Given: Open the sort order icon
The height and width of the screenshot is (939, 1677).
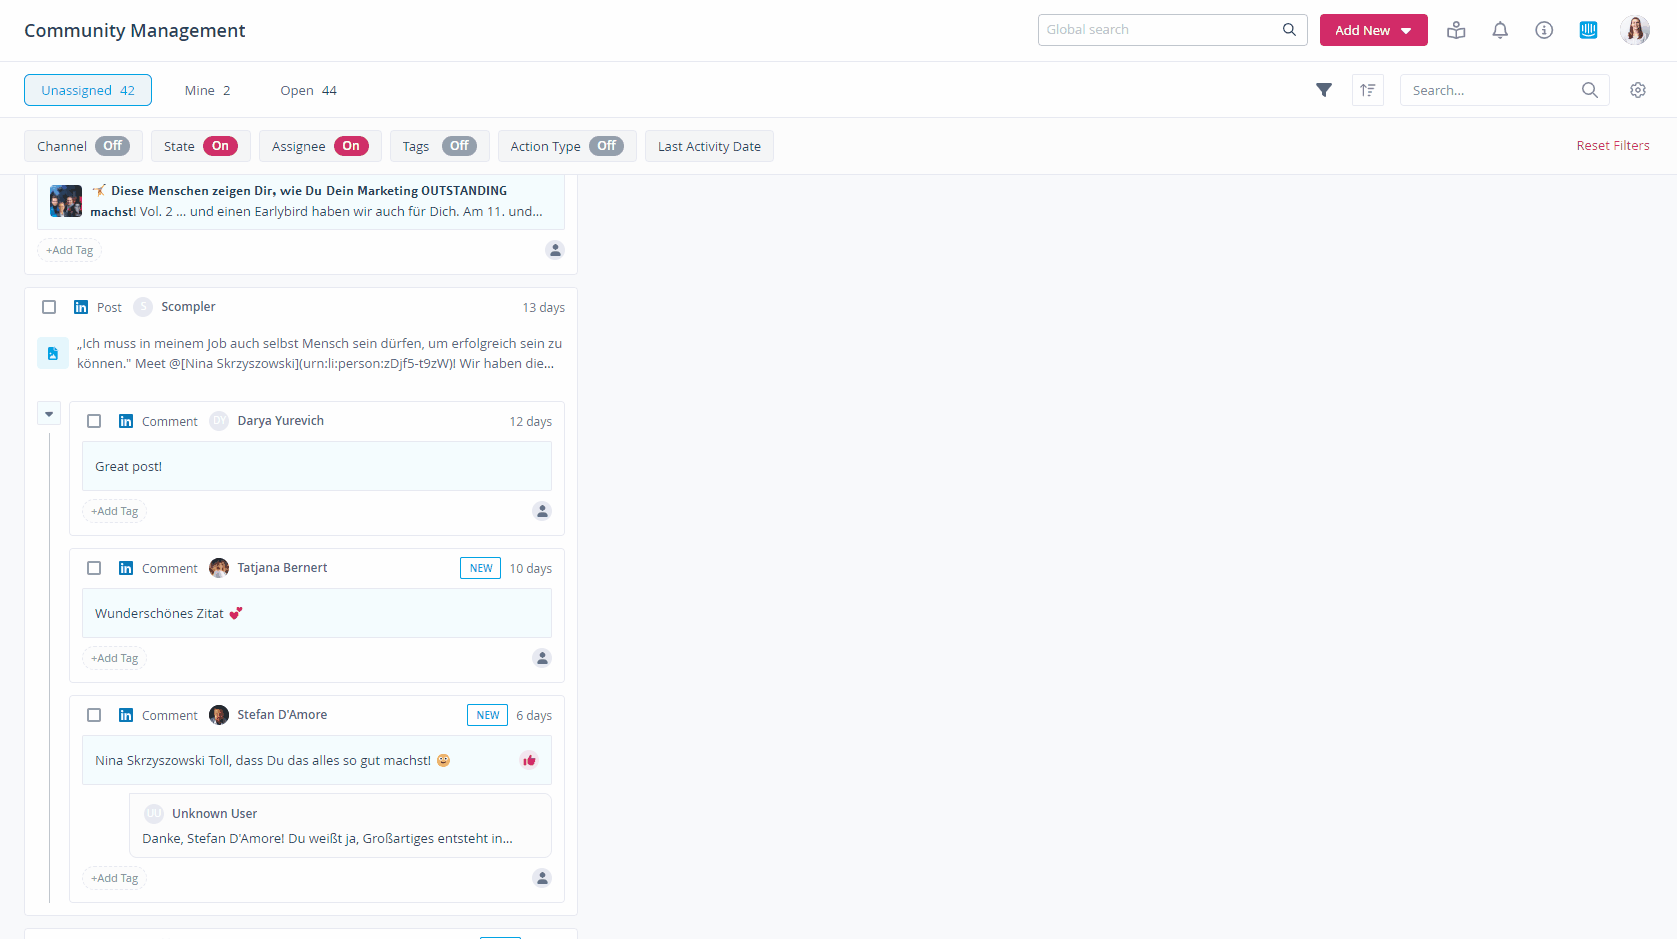Looking at the screenshot, I should (x=1368, y=90).
